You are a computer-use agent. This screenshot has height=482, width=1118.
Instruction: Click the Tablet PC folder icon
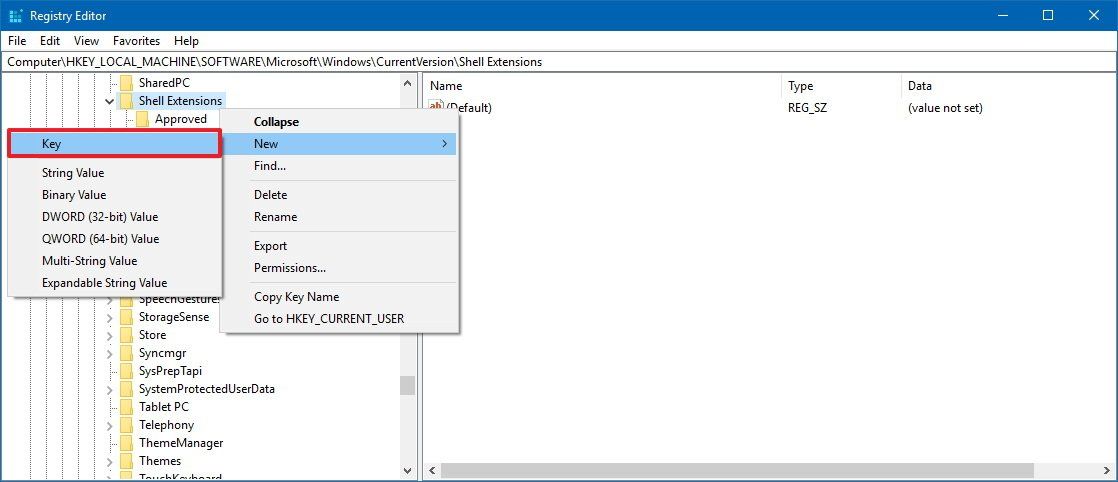click(126, 407)
